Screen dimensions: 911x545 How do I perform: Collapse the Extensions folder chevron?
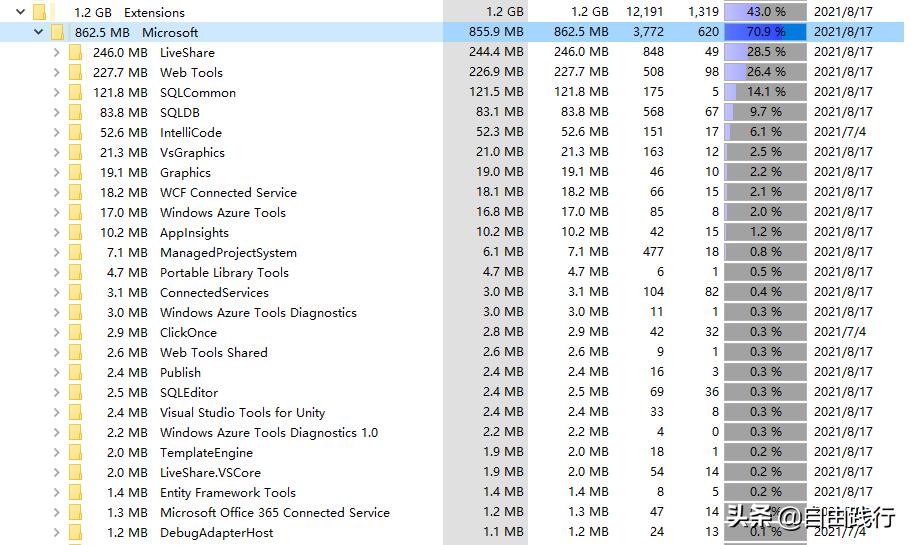point(20,12)
